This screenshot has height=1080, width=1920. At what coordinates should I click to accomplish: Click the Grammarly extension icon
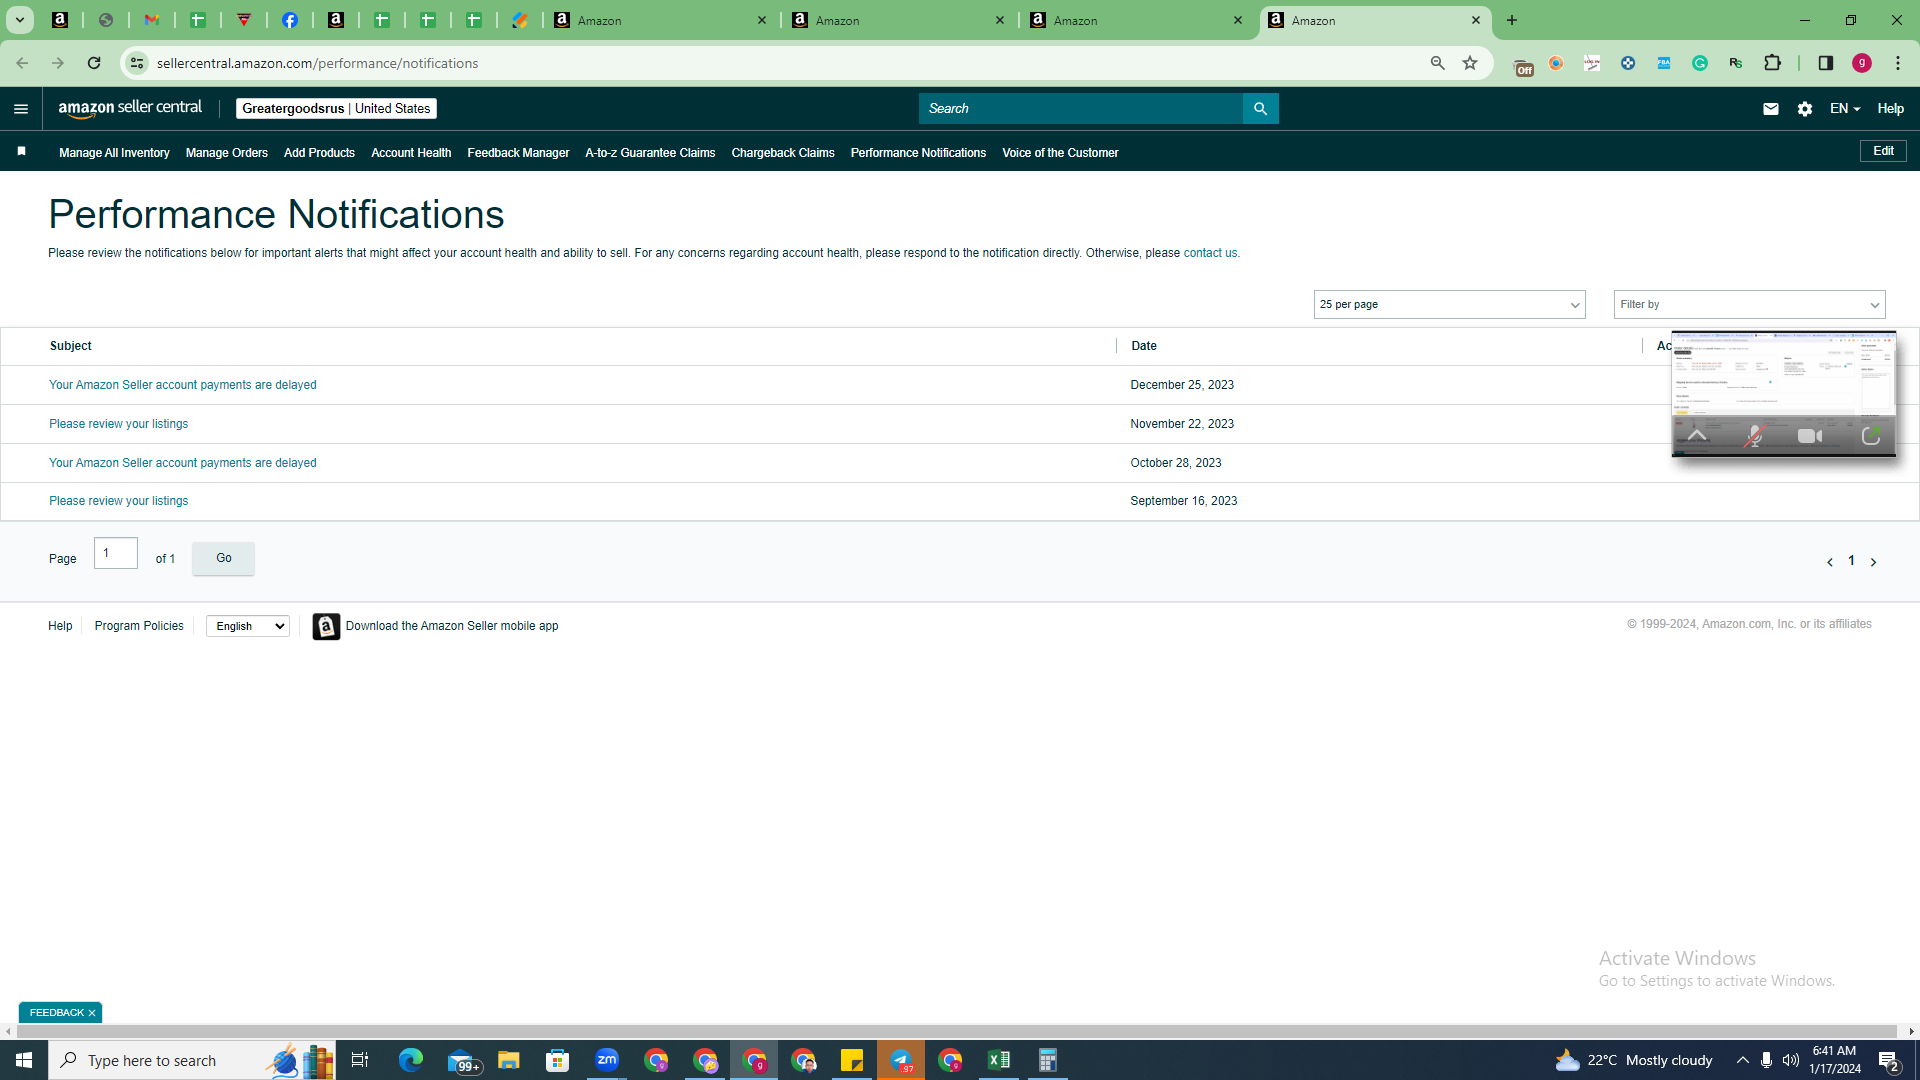pyautogui.click(x=1700, y=63)
